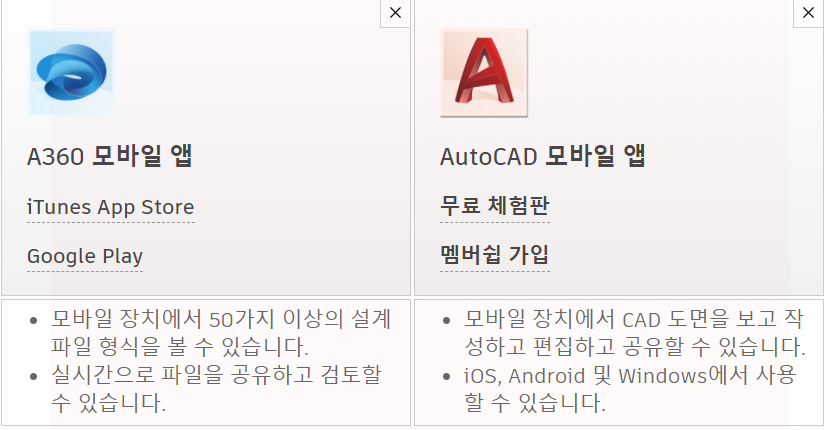Click the A360 blue swirl app icon

click(71, 73)
